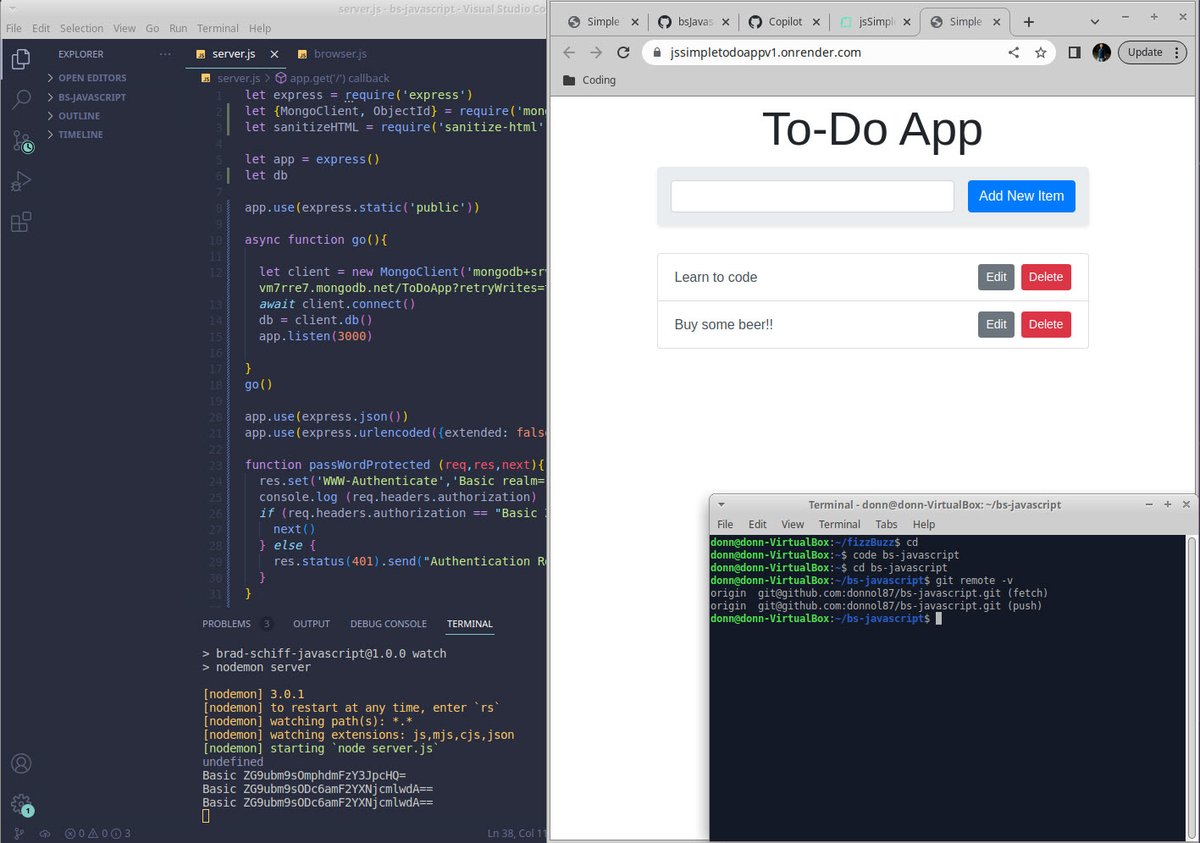Click the site padlock icon in address bar
This screenshot has height=843, width=1200.
tap(657, 53)
